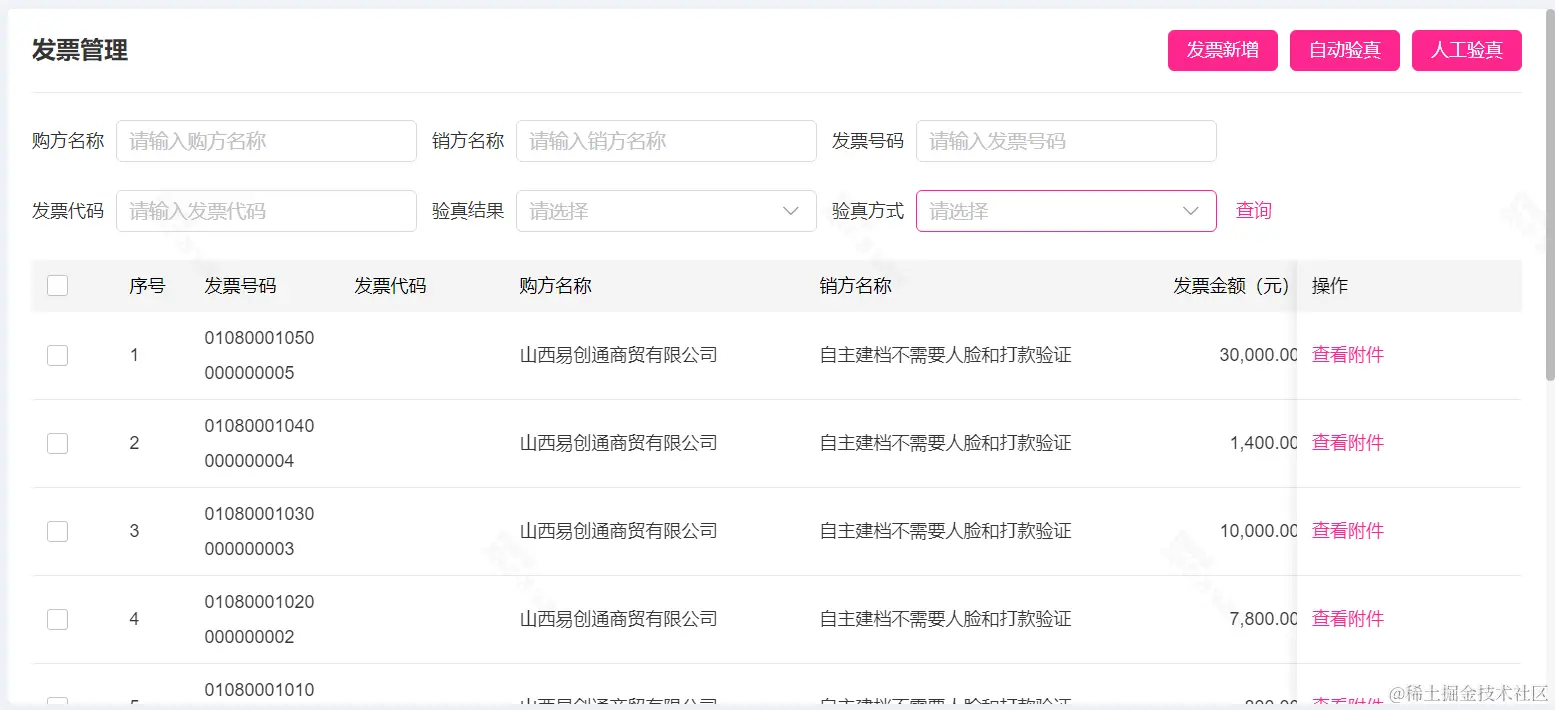Click 自主建档不需要人脸和打款验证 in row 2

tap(946, 443)
